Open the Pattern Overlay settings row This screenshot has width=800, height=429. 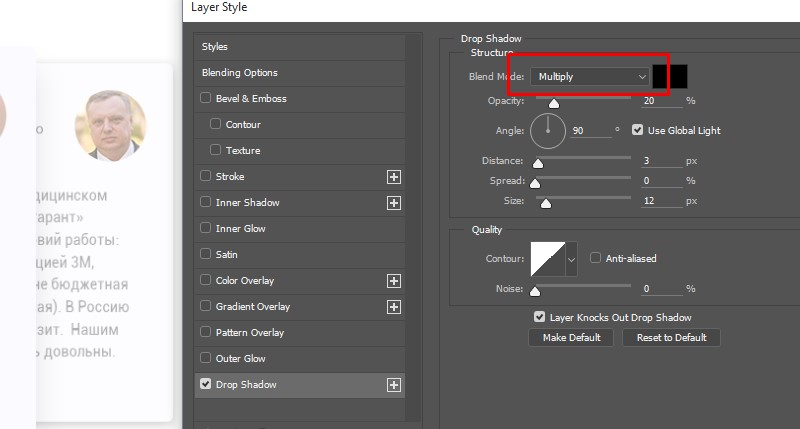(x=300, y=333)
